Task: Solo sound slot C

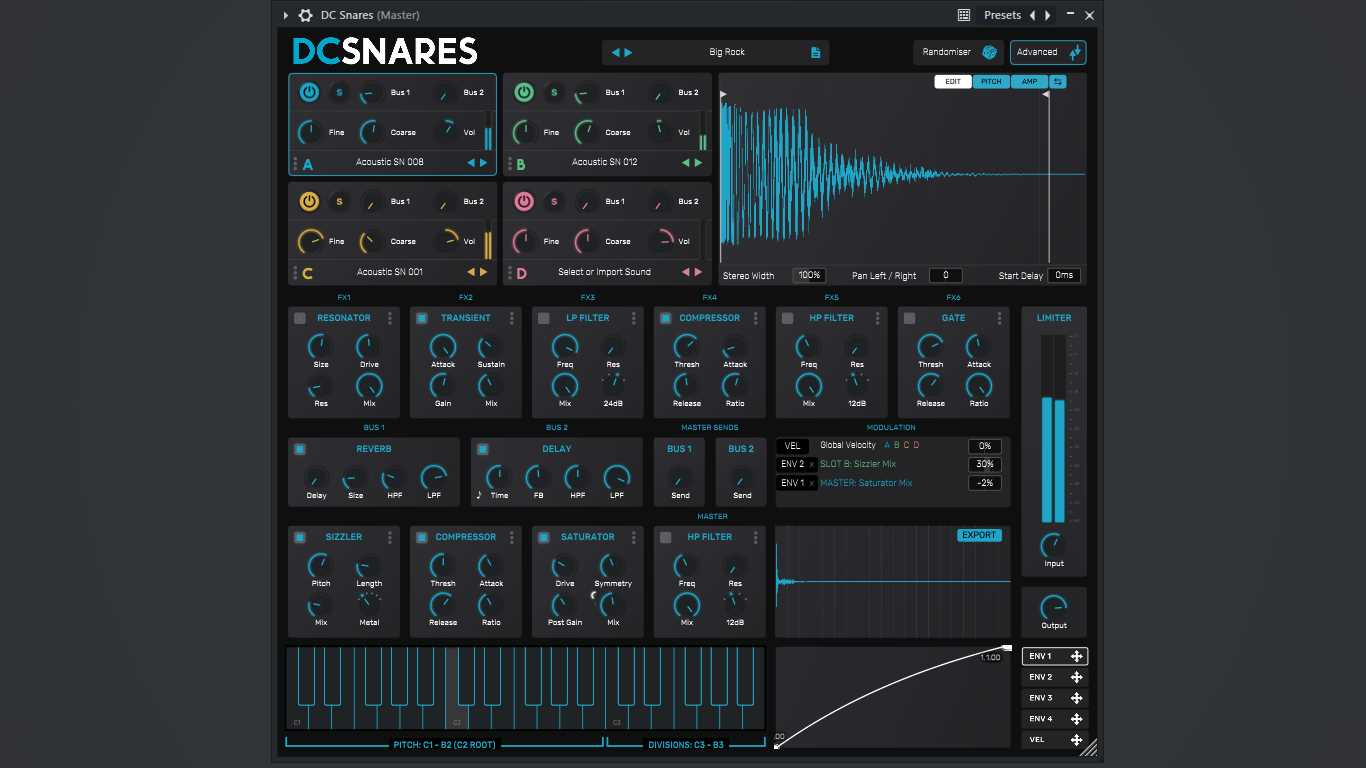Action: (x=339, y=202)
